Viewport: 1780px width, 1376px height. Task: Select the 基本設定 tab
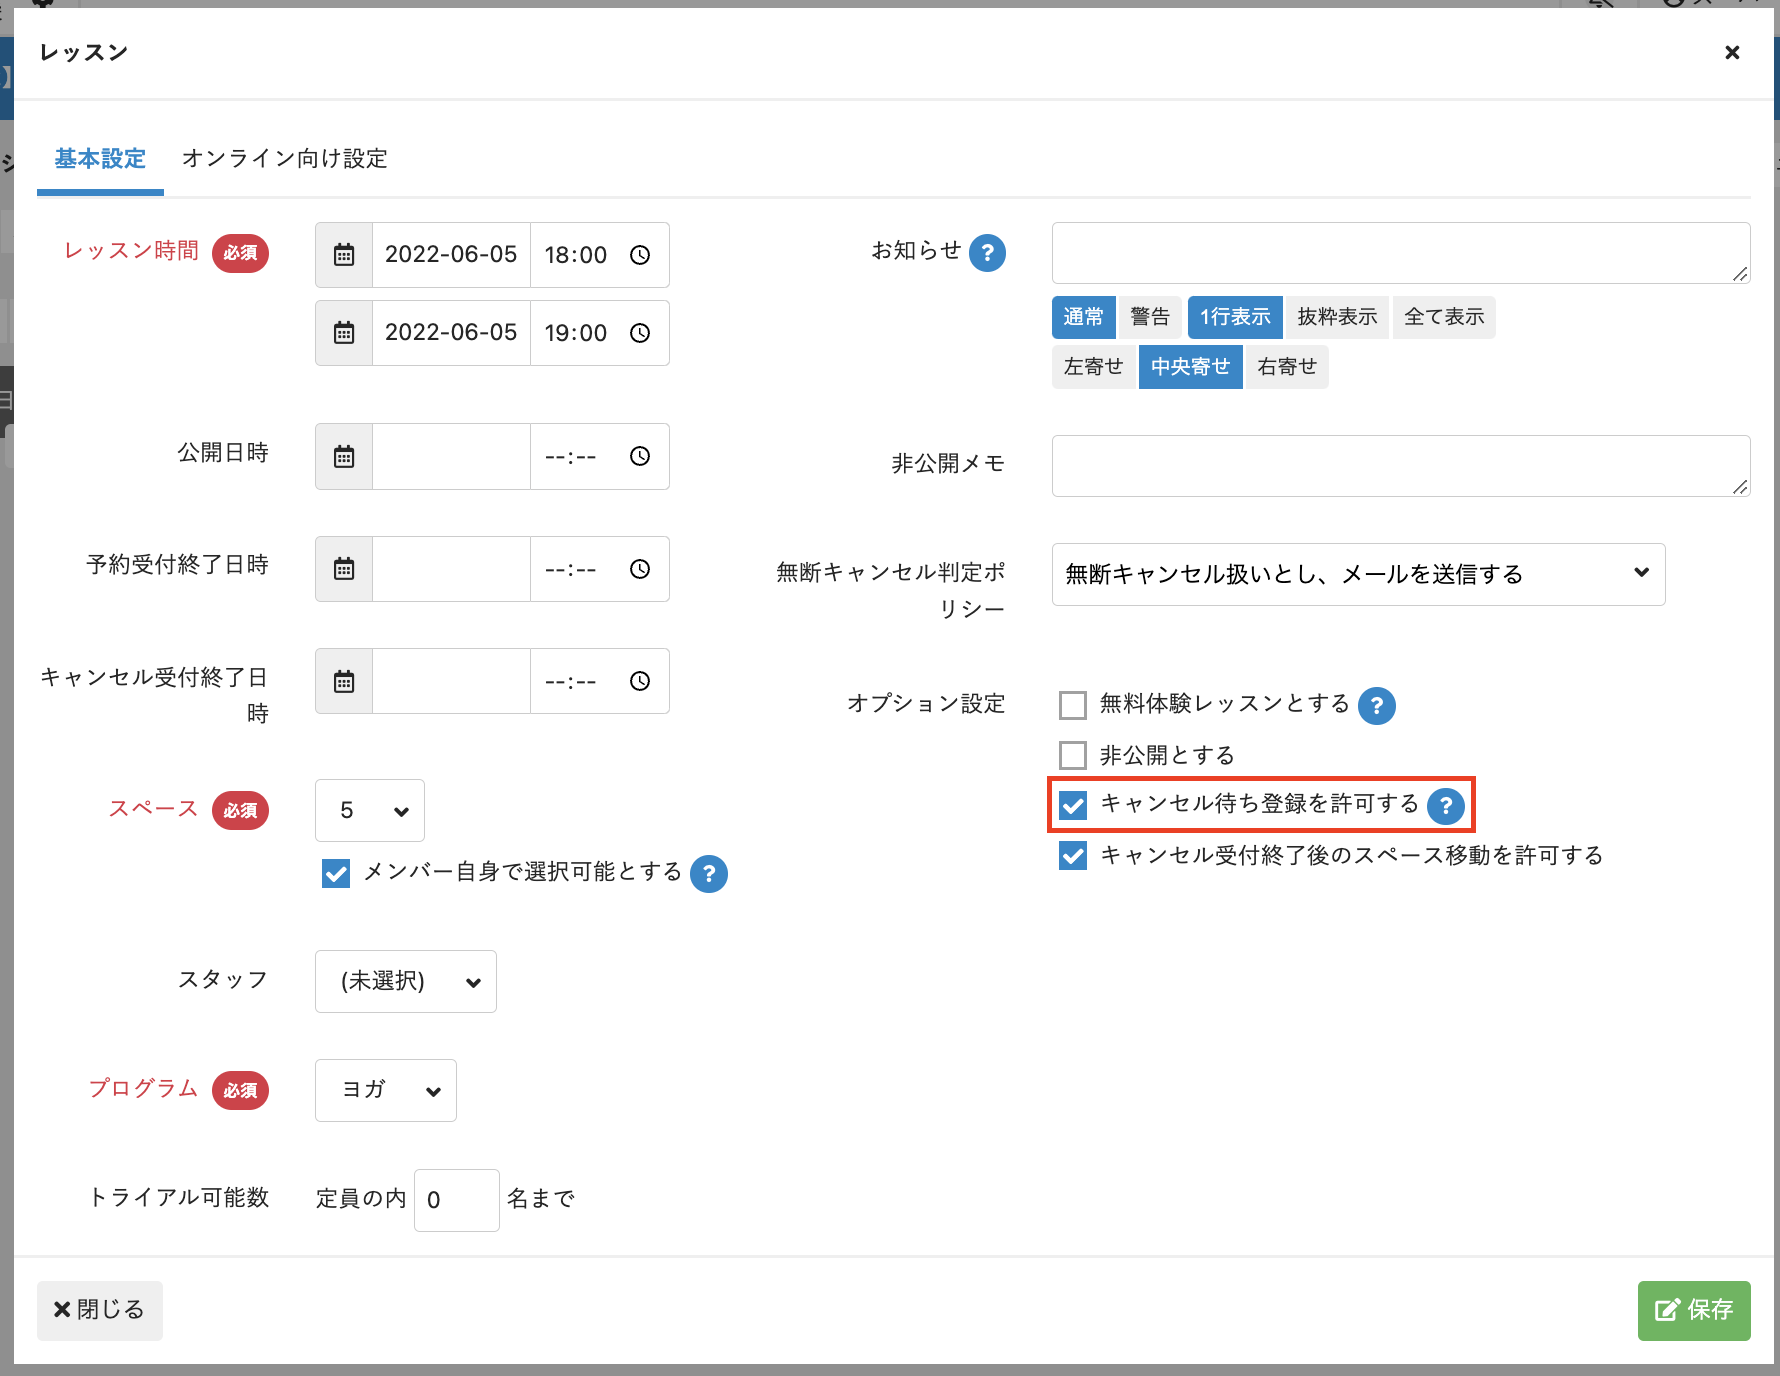tap(100, 159)
